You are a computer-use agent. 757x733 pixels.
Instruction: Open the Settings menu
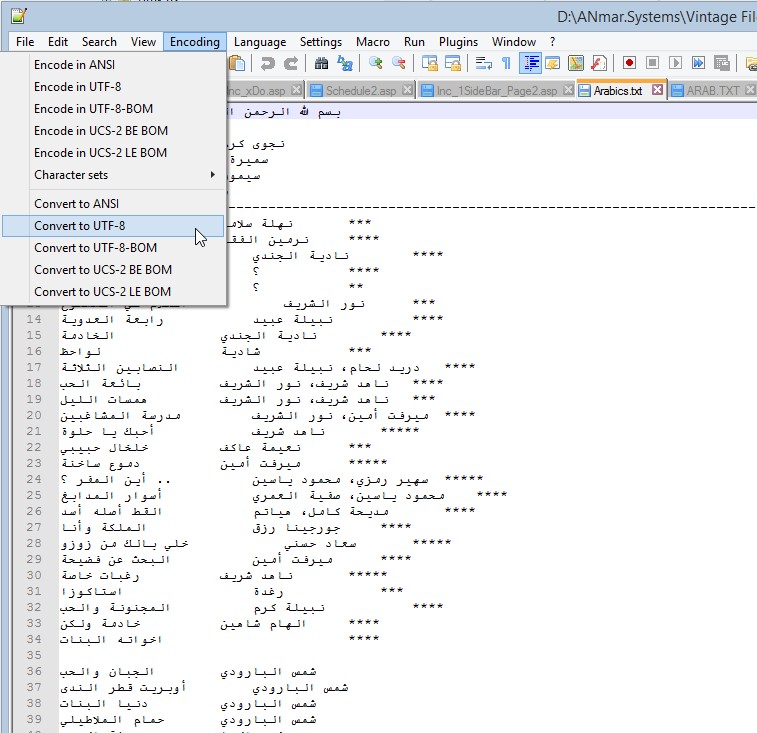[320, 42]
